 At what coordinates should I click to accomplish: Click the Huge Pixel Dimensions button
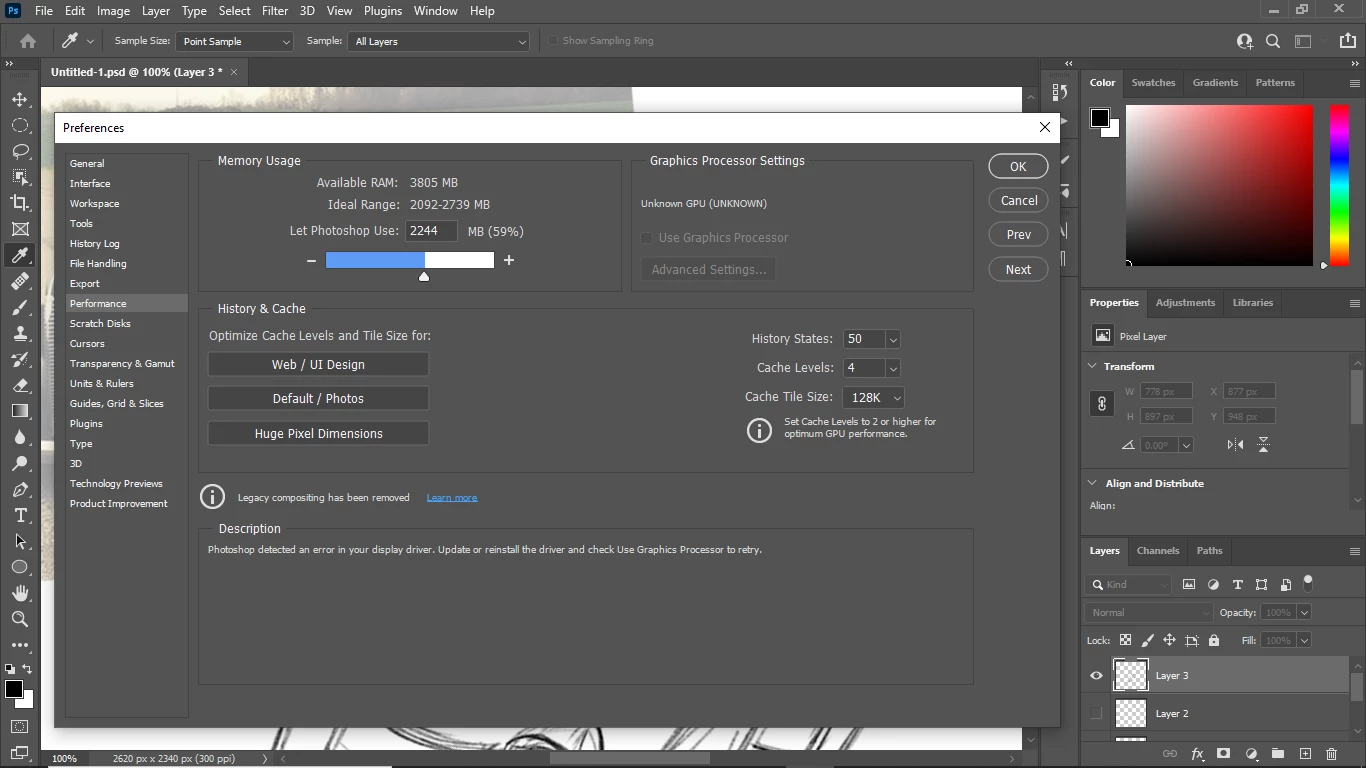click(318, 434)
